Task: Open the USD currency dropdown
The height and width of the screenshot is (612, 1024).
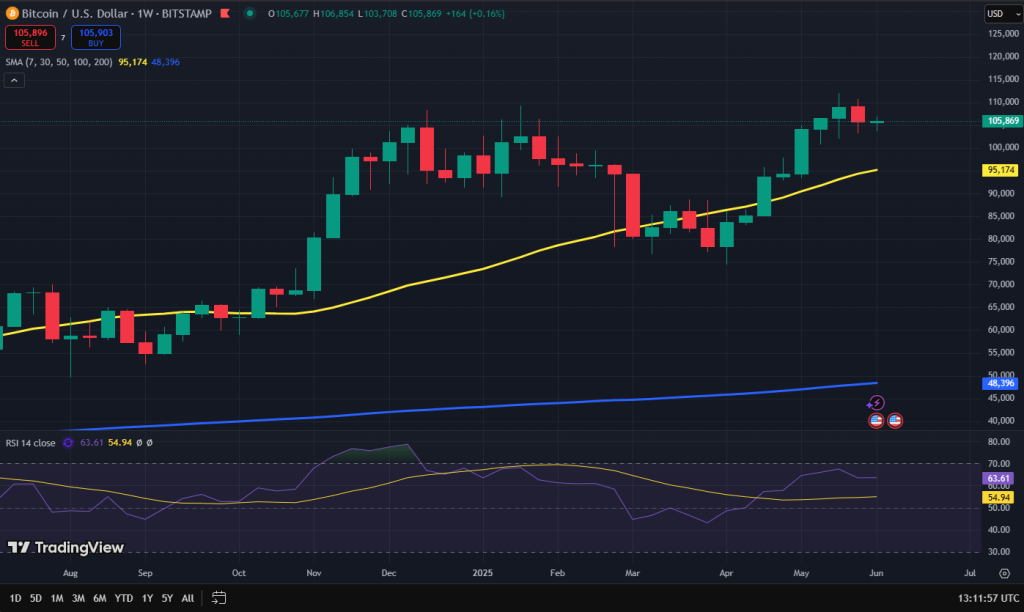Action: [x=1002, y=13]
